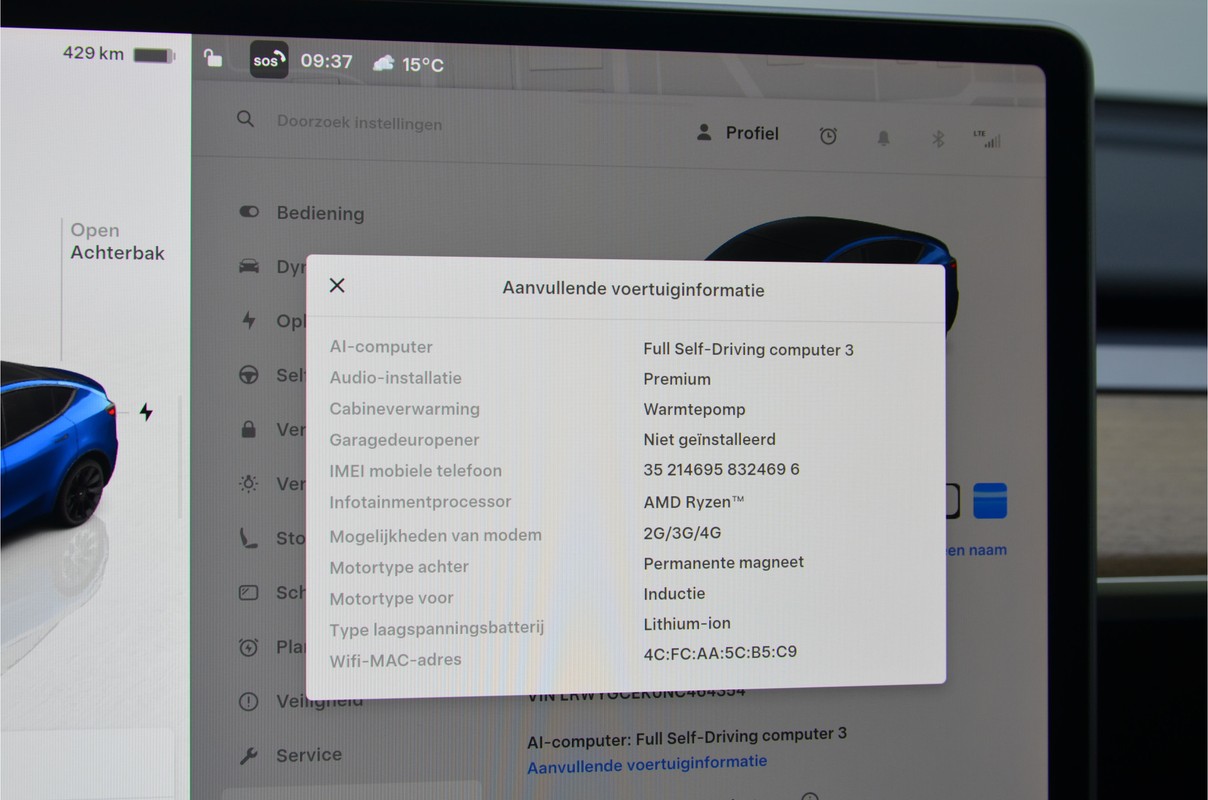Select the blue color swatch
This screenshot has height=800, width=1208.
coord(990,501)
